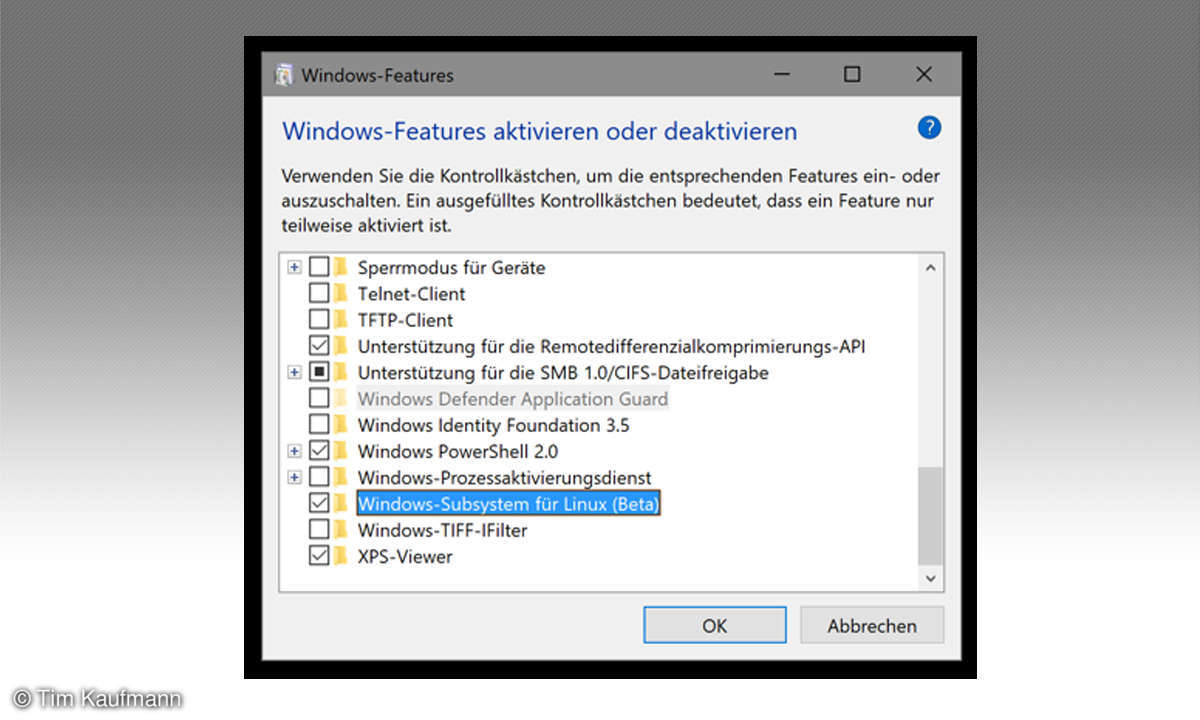Viewport: 1200px width, 720px height.
Task: Open the blue help question mark icon
Action: 929,127
